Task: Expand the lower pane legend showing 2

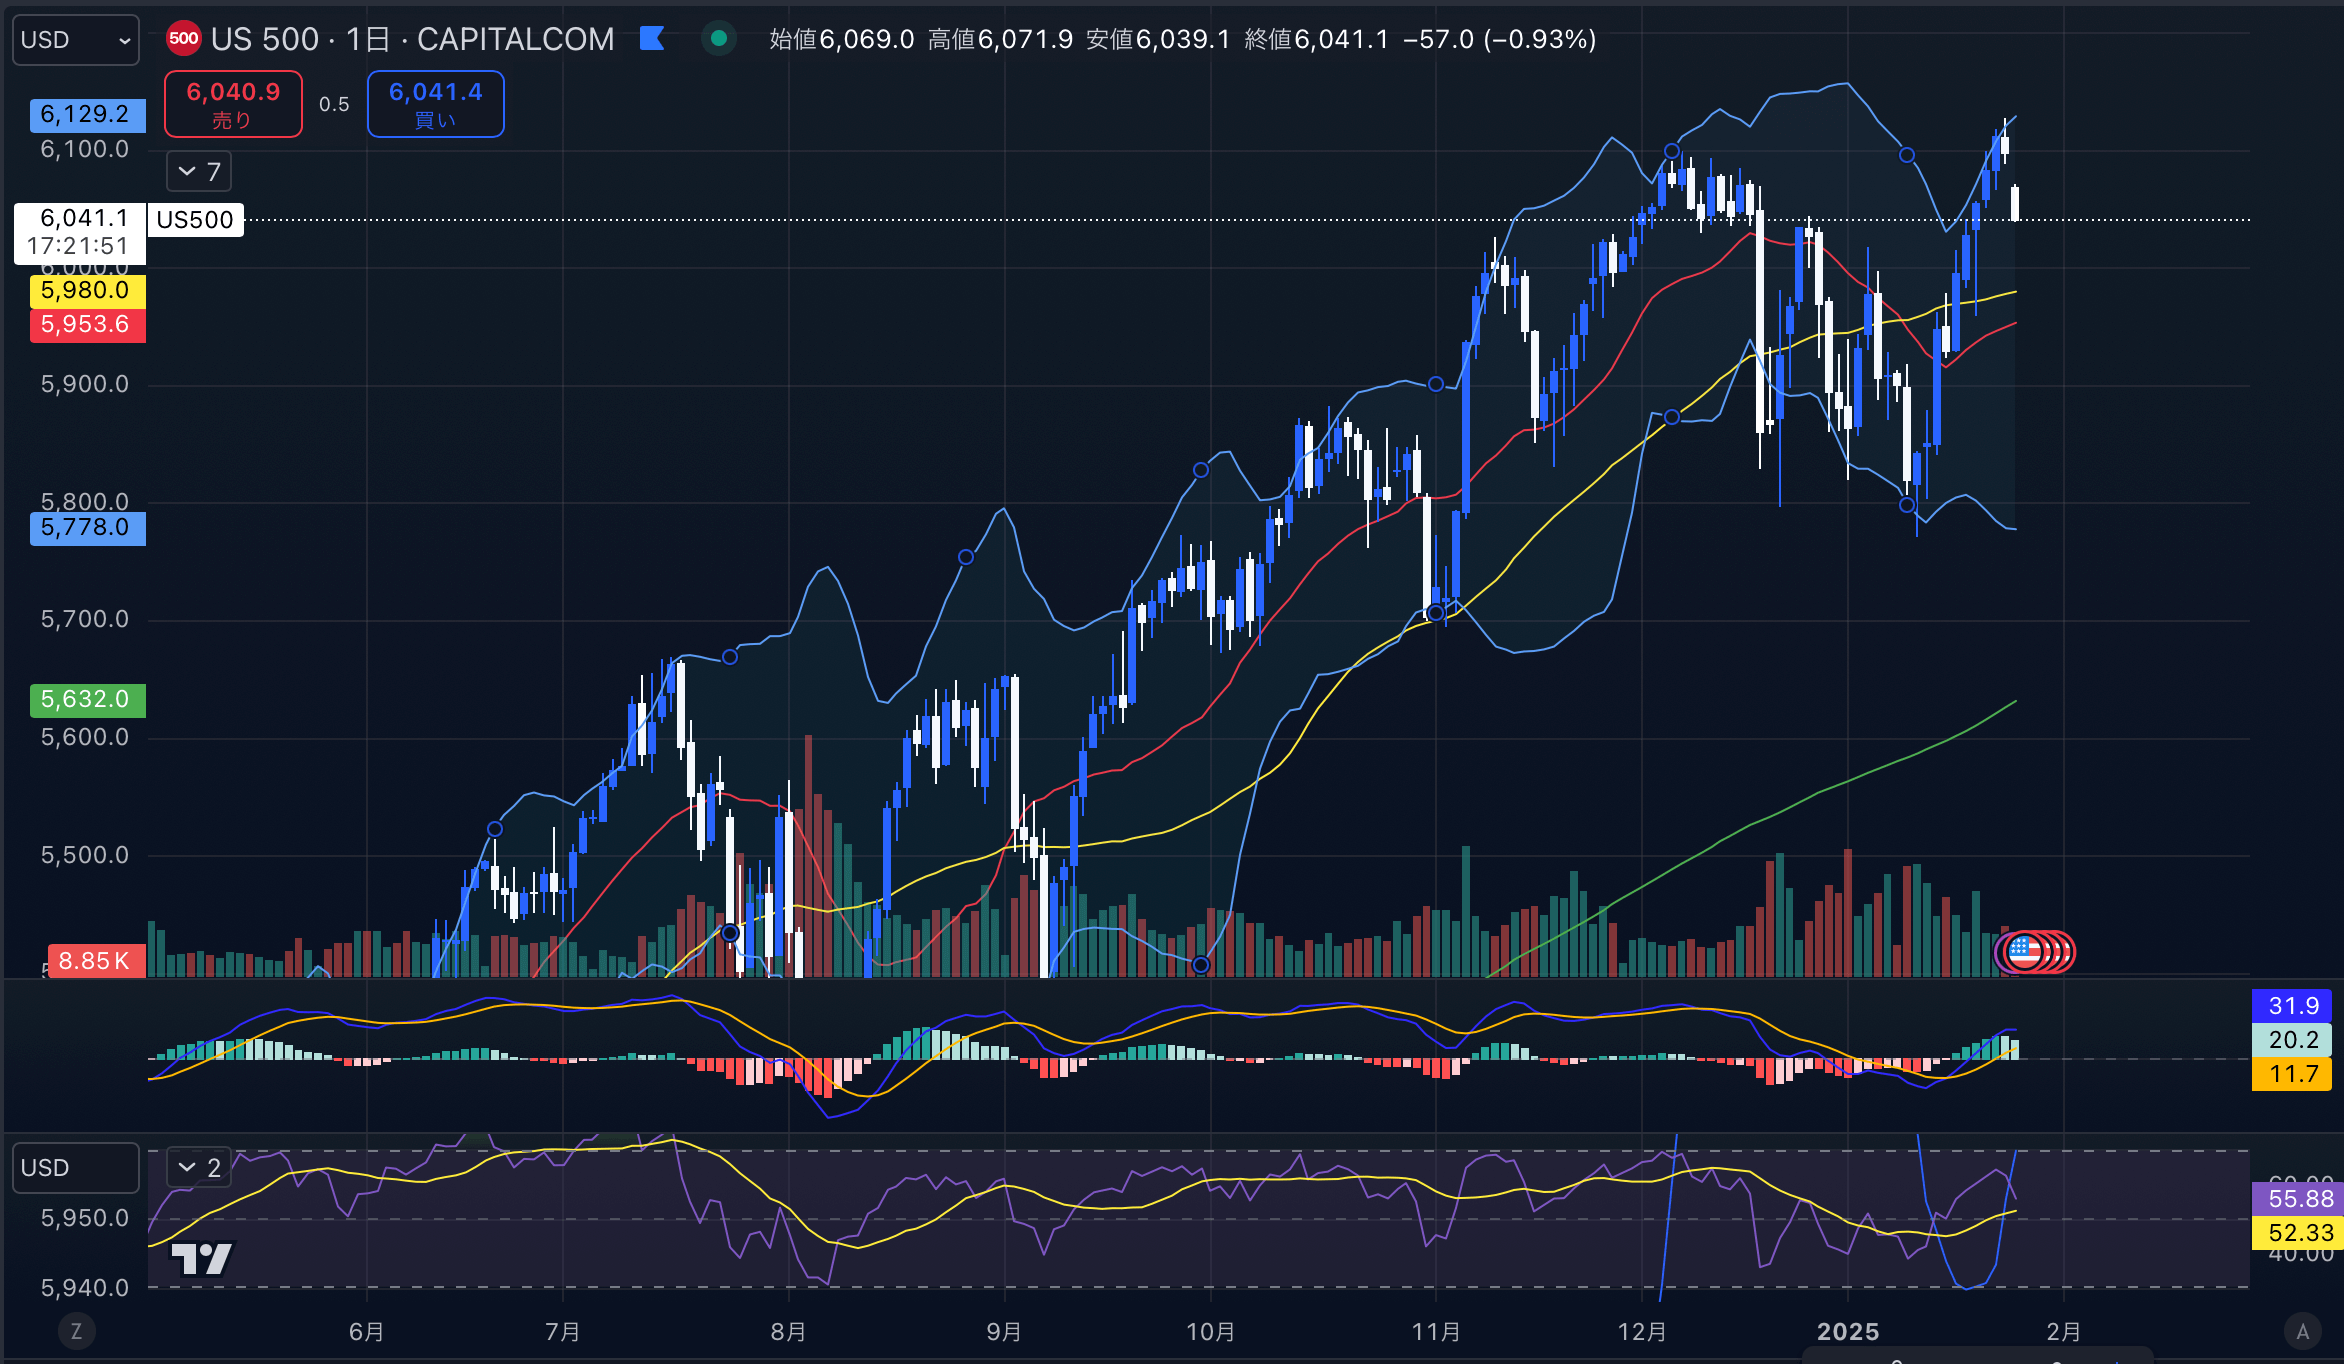Action: [199, 1167]
